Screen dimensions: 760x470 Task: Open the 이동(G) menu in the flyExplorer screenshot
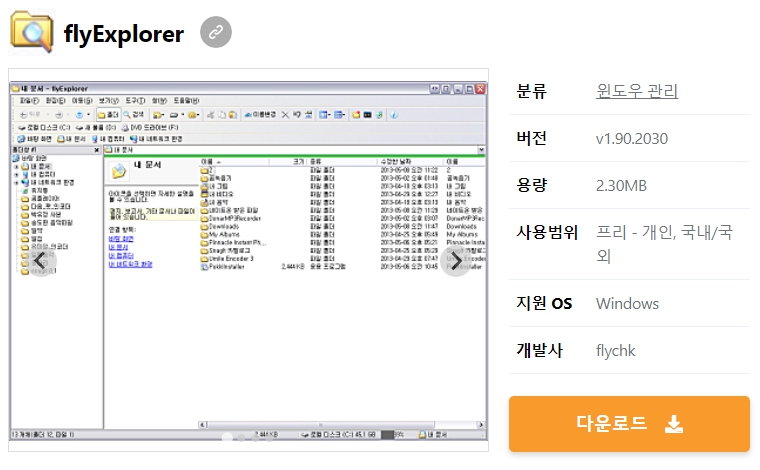[82, 101]
